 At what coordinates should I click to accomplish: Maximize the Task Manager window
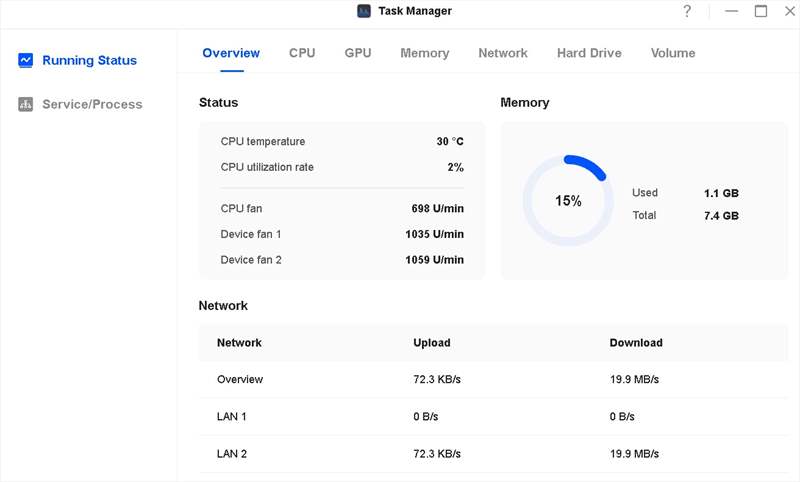(761, 11)
